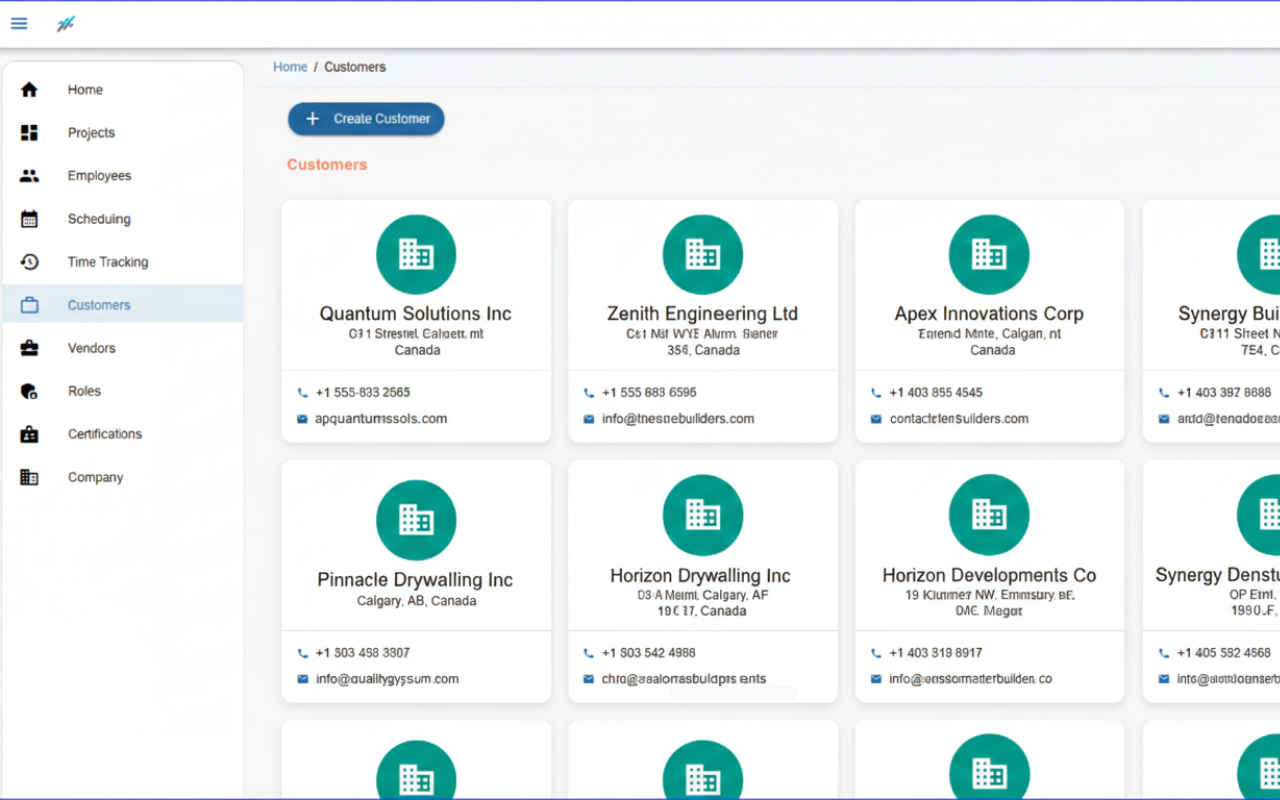Click the Certifications badge icon
The image size is (1280, 800).
pos(29,433)
